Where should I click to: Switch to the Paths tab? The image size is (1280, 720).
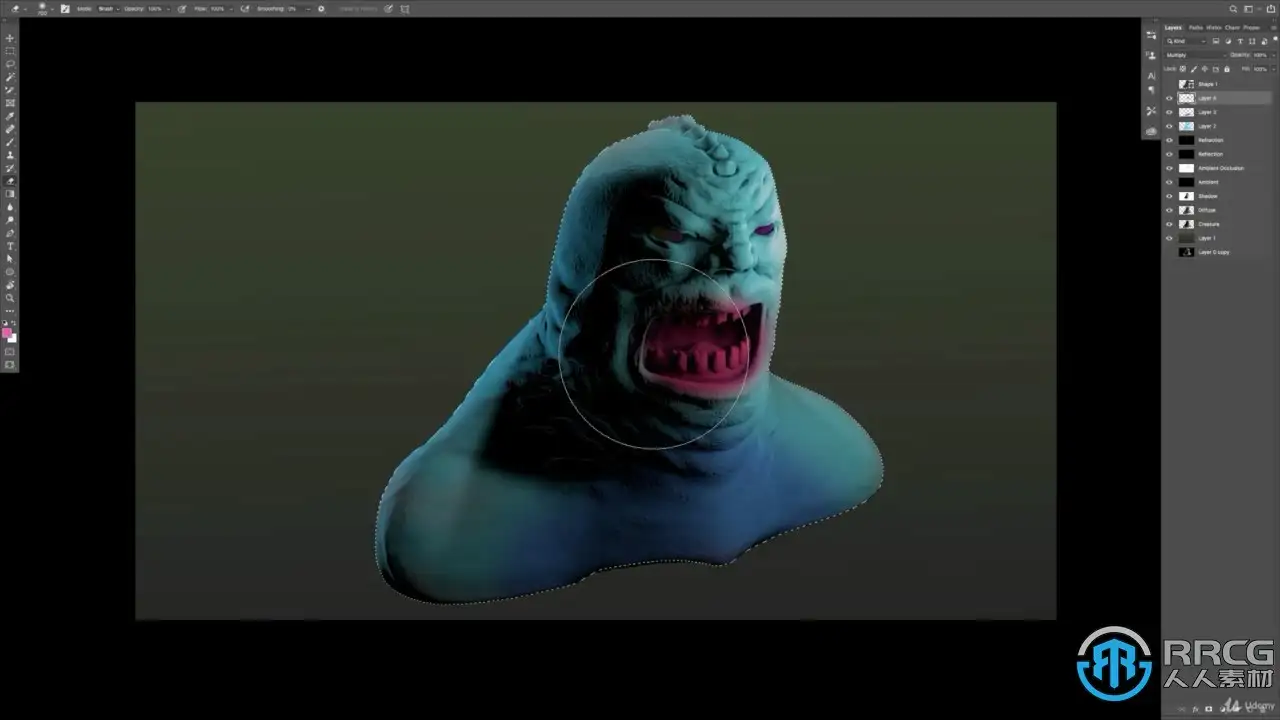(x=1195, y=27)
